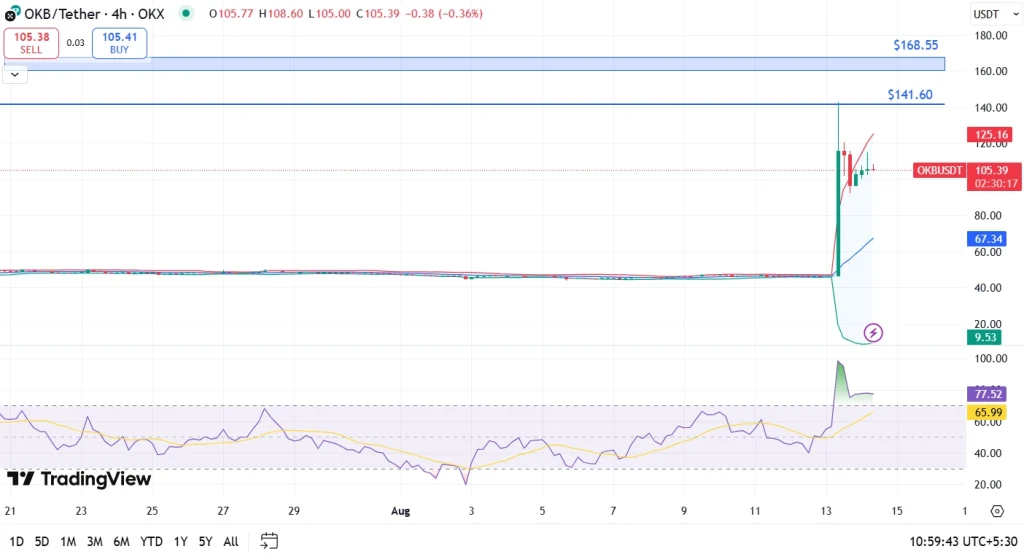
Task: Select the 5Y time range
Action: pyautogui.click(x=206, y=541)
